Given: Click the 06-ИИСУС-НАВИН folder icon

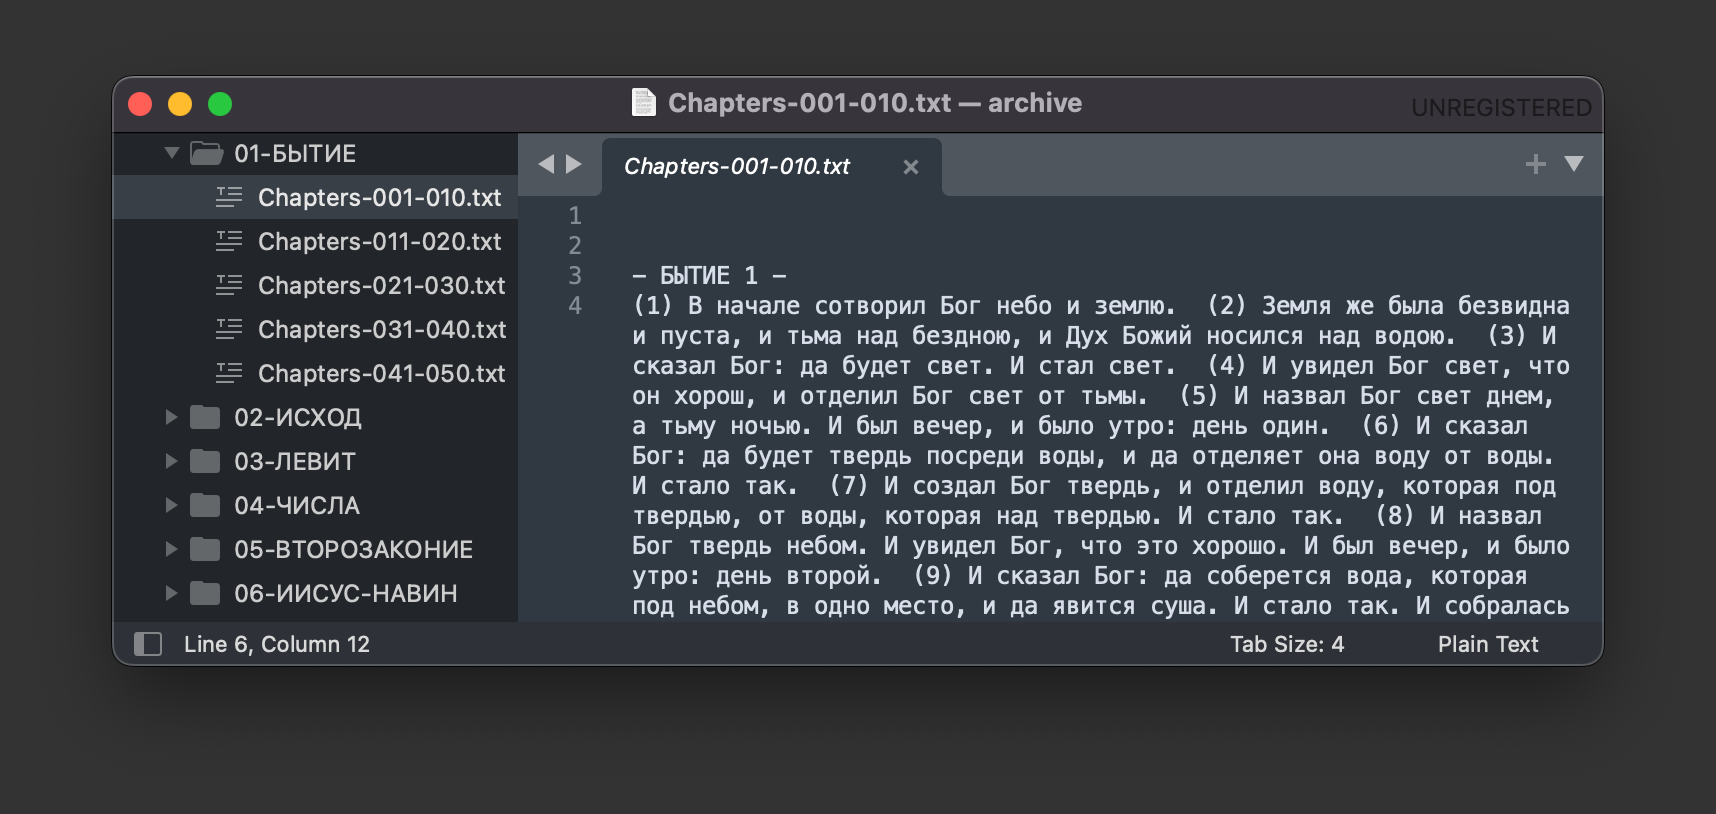Looking at the screenshot, I should point(205,593).
